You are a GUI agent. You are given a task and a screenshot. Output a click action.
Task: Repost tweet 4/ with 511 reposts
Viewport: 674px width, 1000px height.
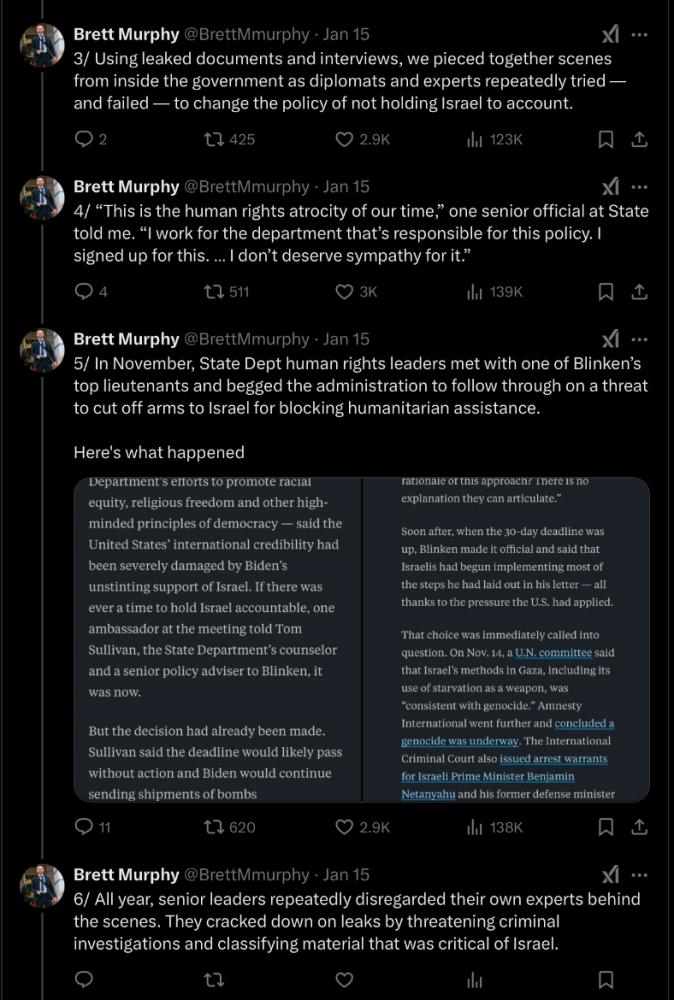point(212,292)
